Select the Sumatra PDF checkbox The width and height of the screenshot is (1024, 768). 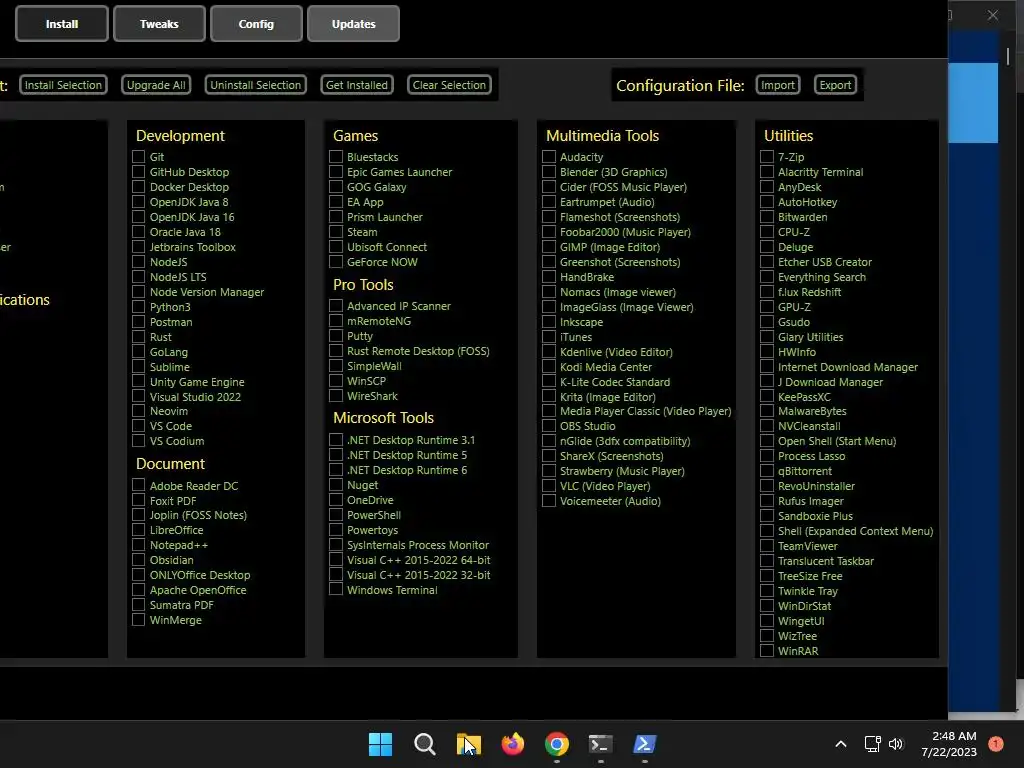click(138, 605)
